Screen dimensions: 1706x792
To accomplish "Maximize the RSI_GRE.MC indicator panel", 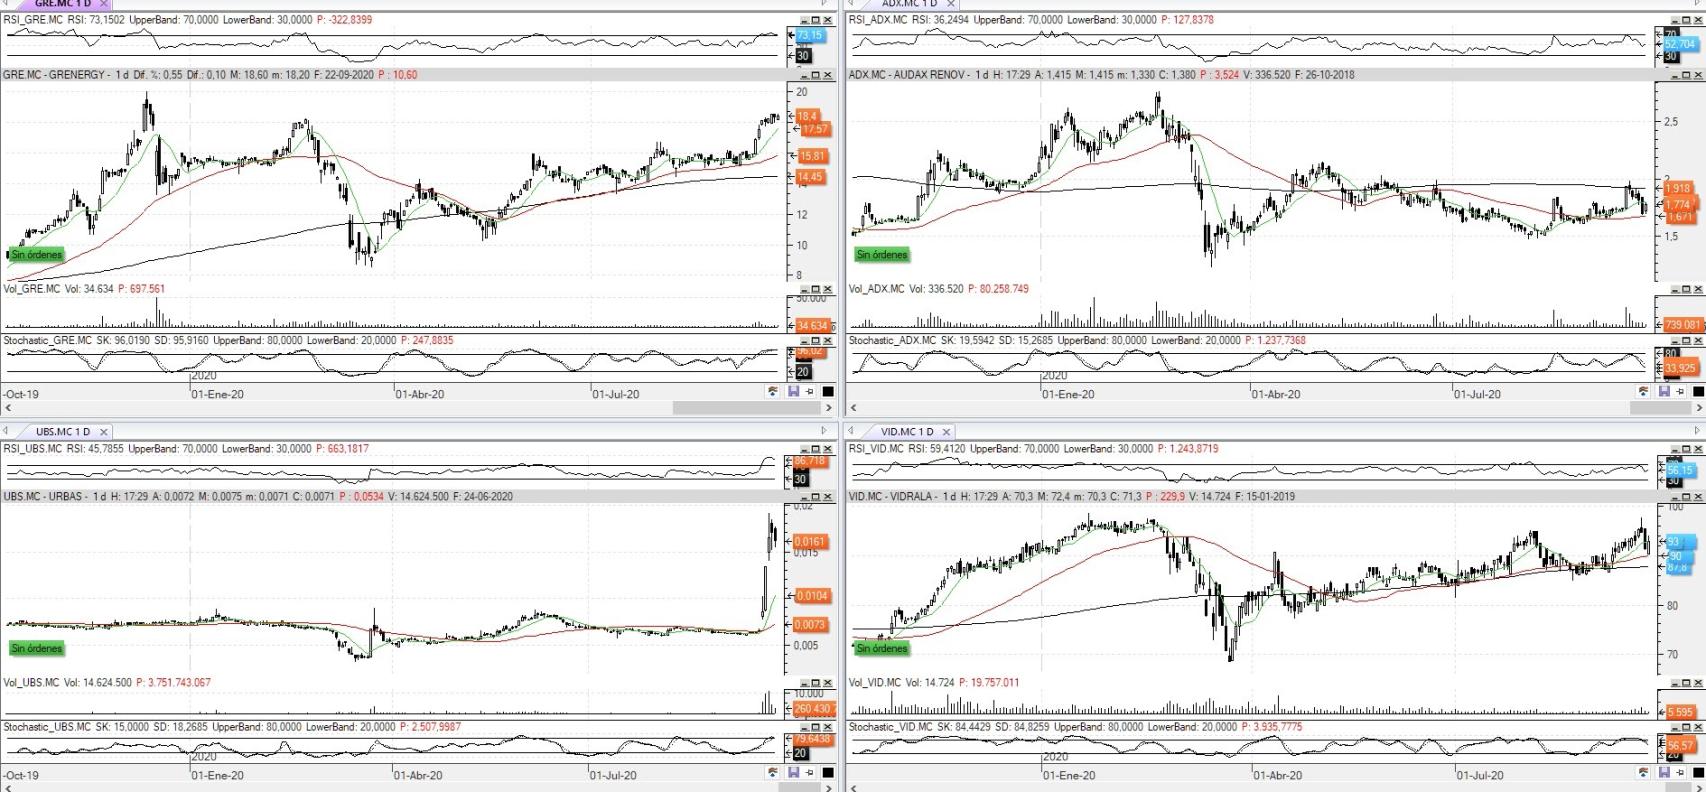I will tap(815, 20).
